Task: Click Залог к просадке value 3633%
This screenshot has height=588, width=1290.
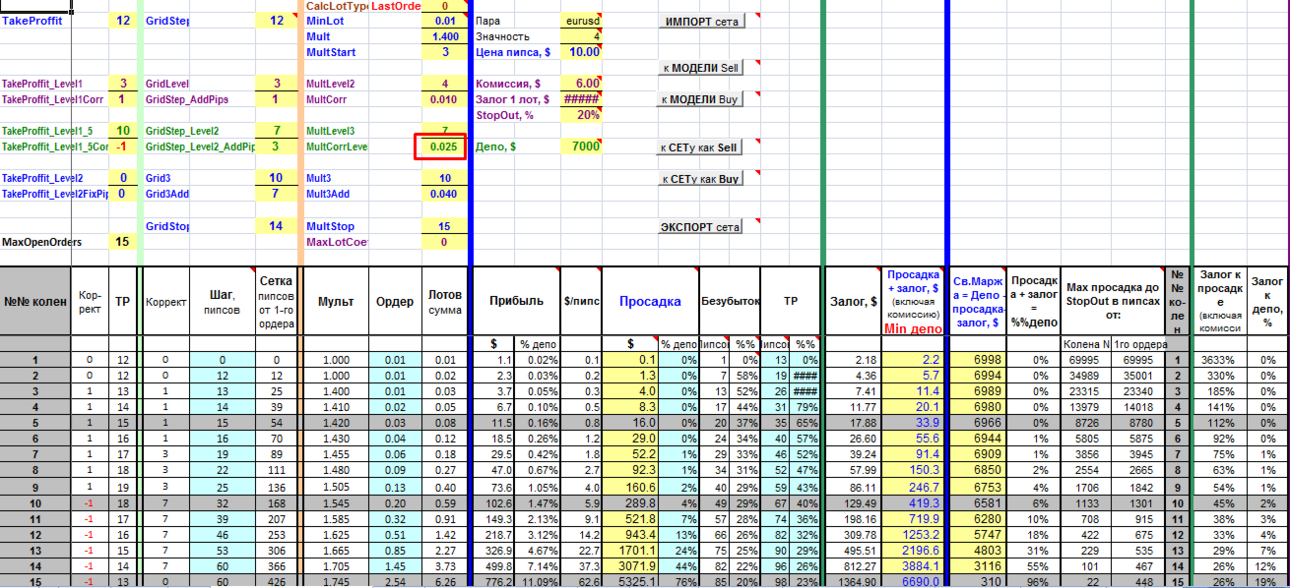Action: point(1220,359)
